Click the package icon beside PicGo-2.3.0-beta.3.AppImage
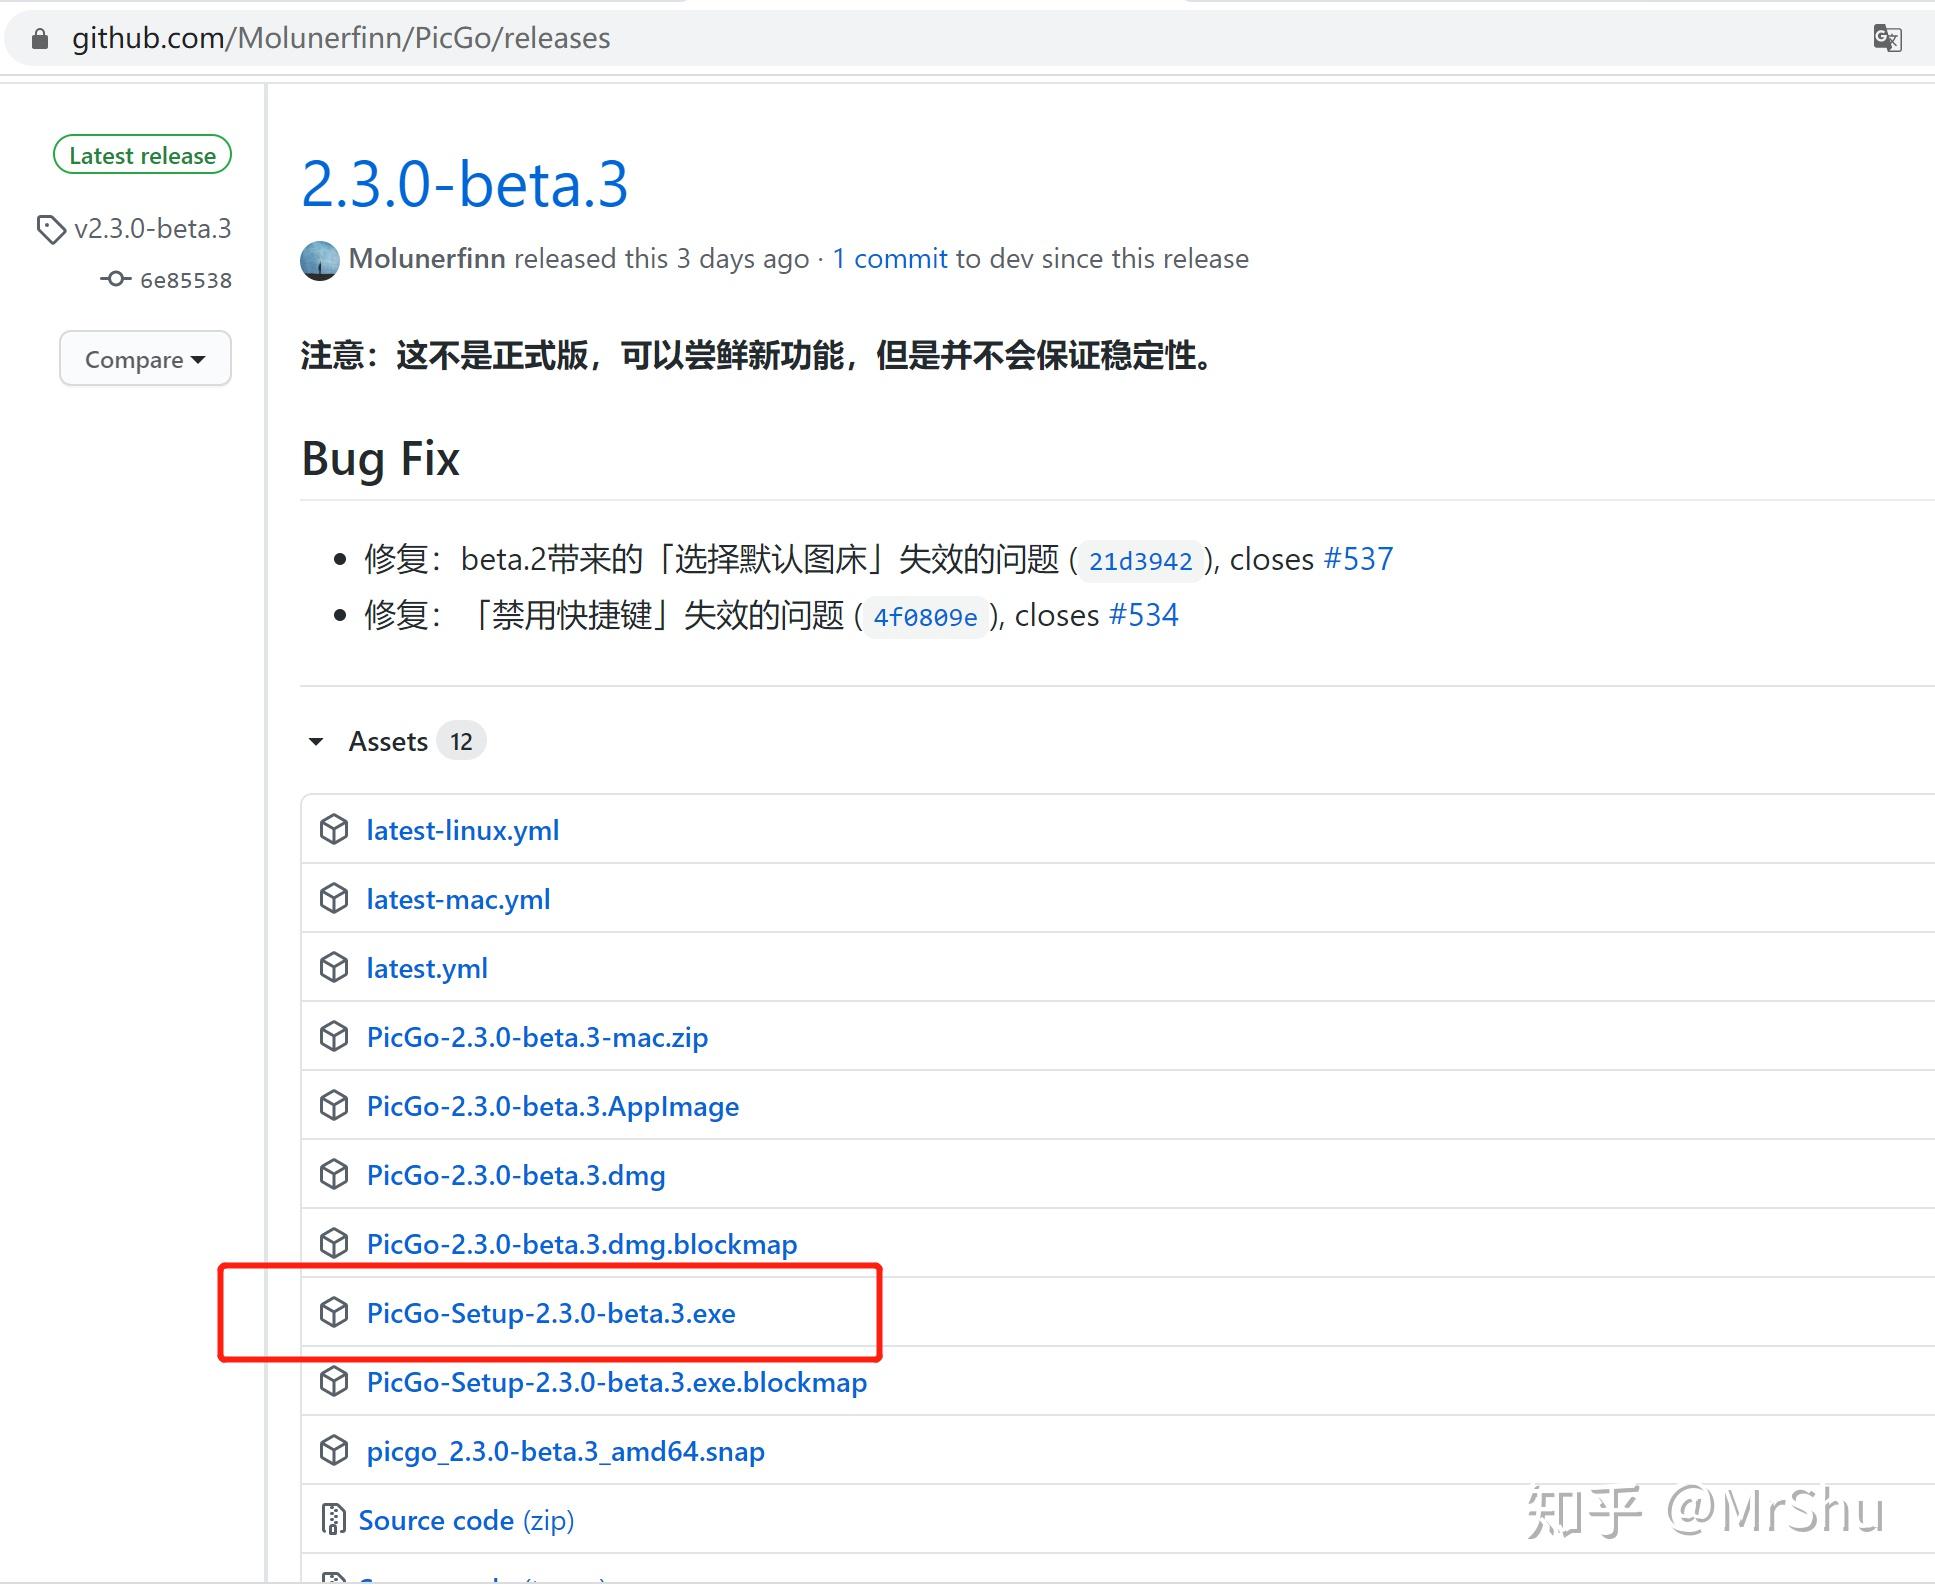The height and width of the screenshot is (1589, 1935). click(334, 1105)
